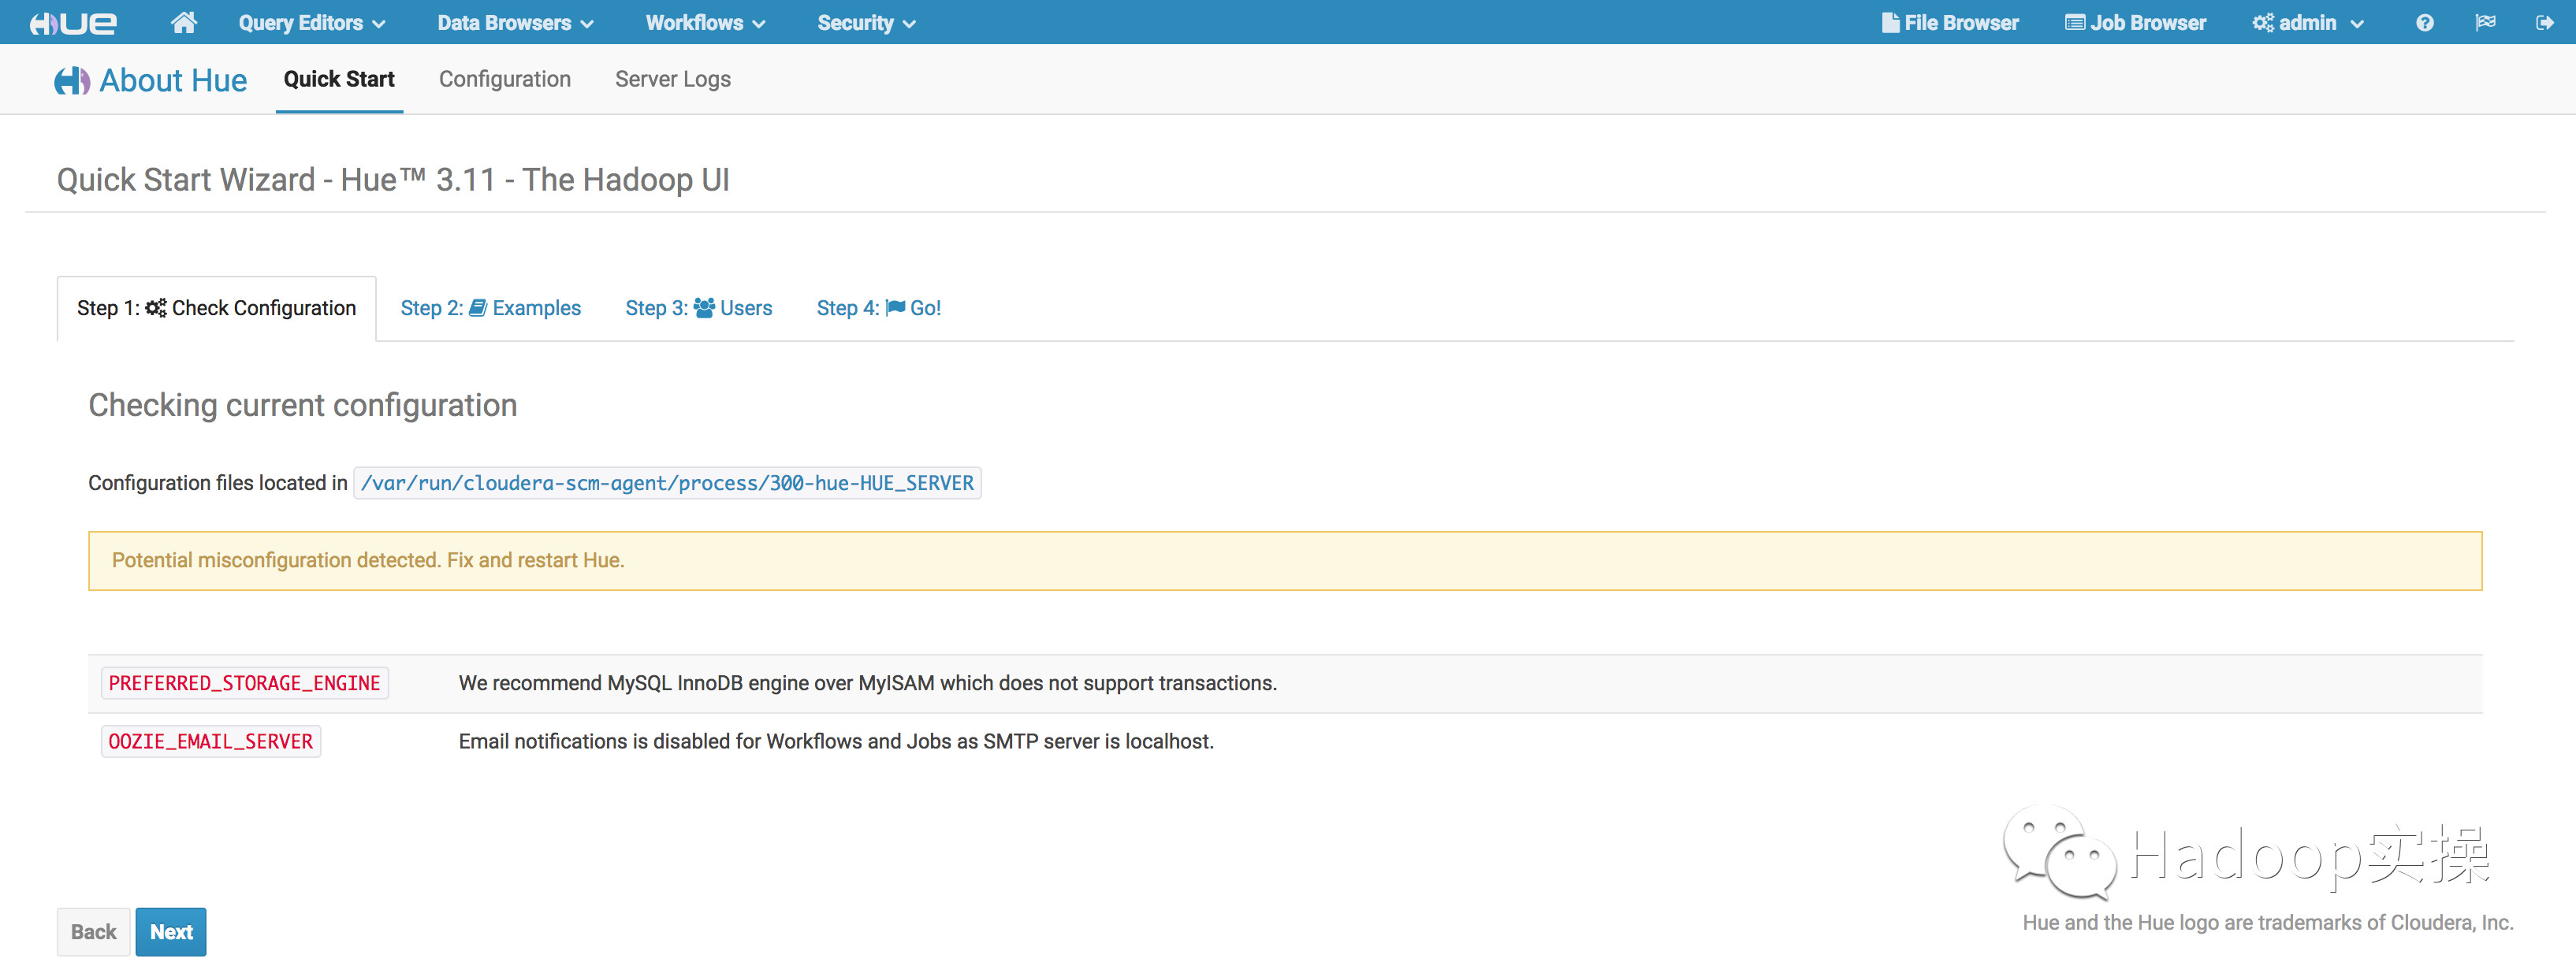This screenshot has height=977, width=2576.
Task: Go to Step 2: Examples tab
Action: click(x=490, y=308)
